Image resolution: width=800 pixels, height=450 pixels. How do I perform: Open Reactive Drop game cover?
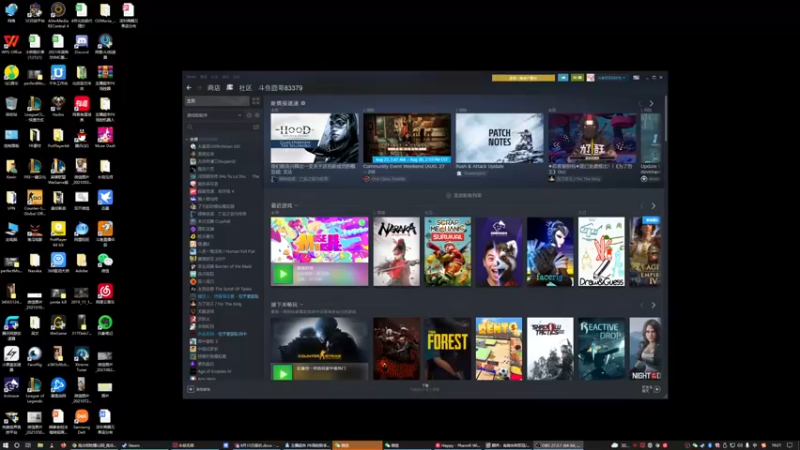pos(602,349)
